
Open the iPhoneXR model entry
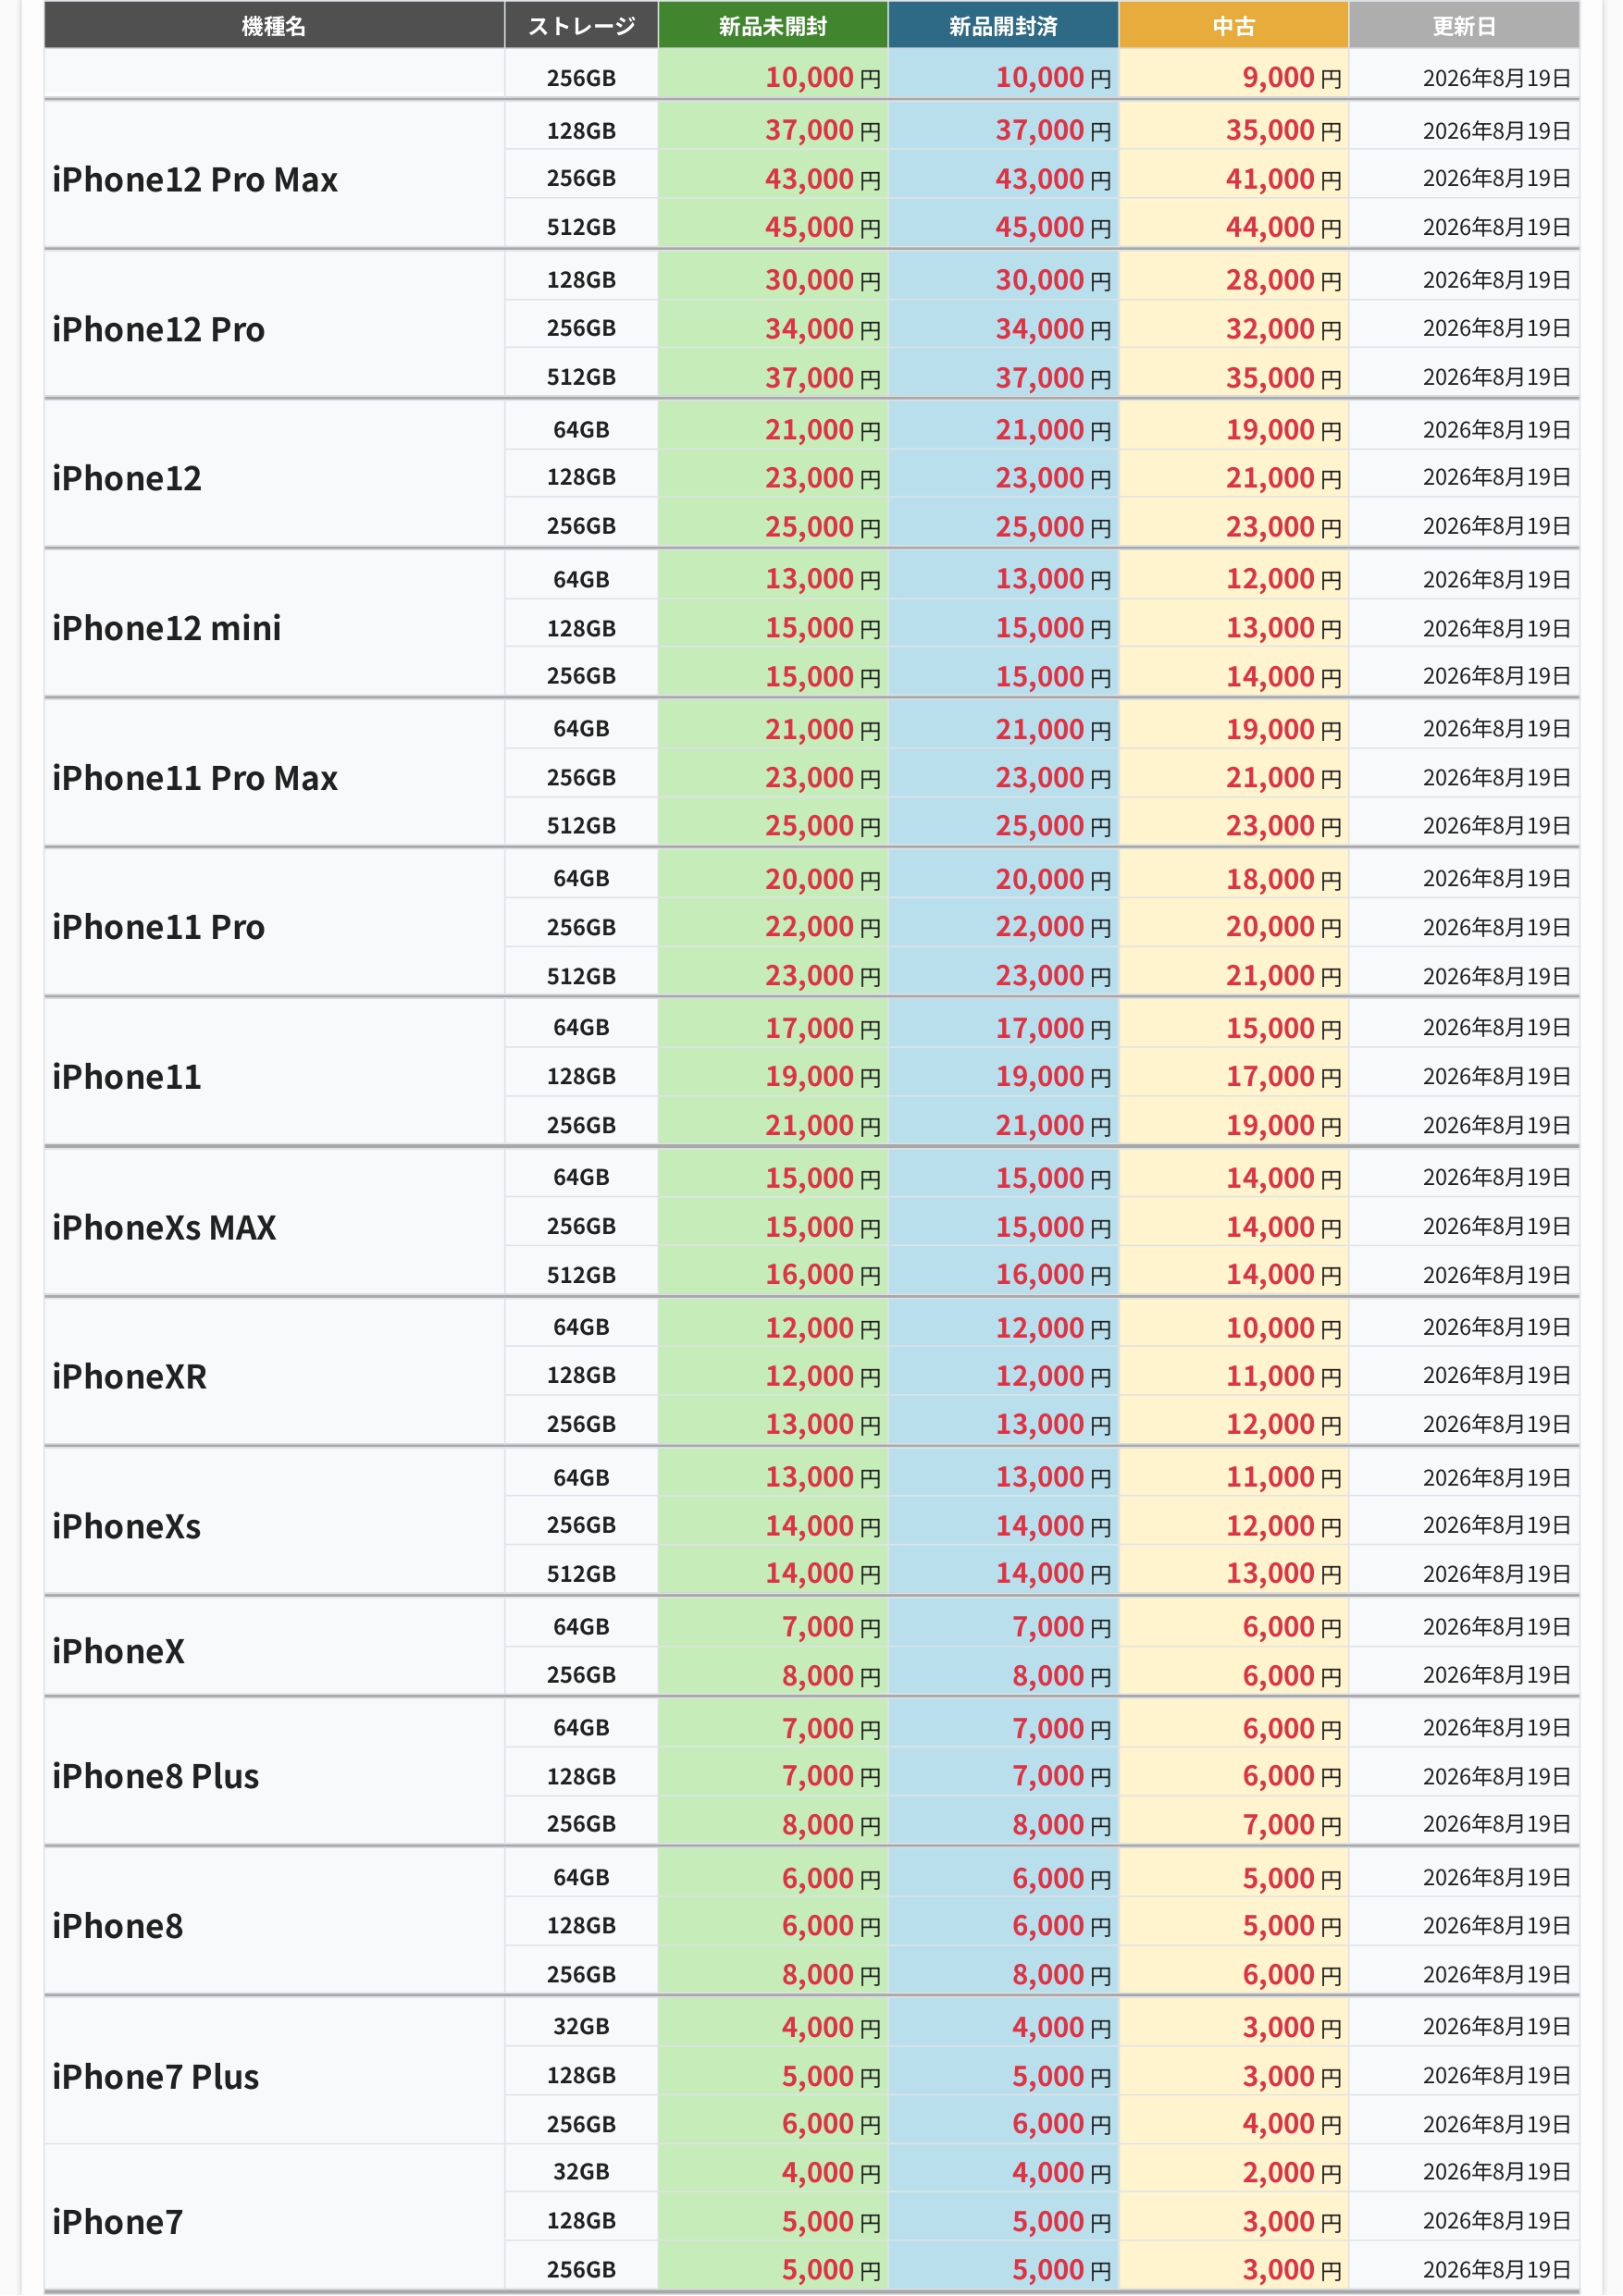(130, 1376)
